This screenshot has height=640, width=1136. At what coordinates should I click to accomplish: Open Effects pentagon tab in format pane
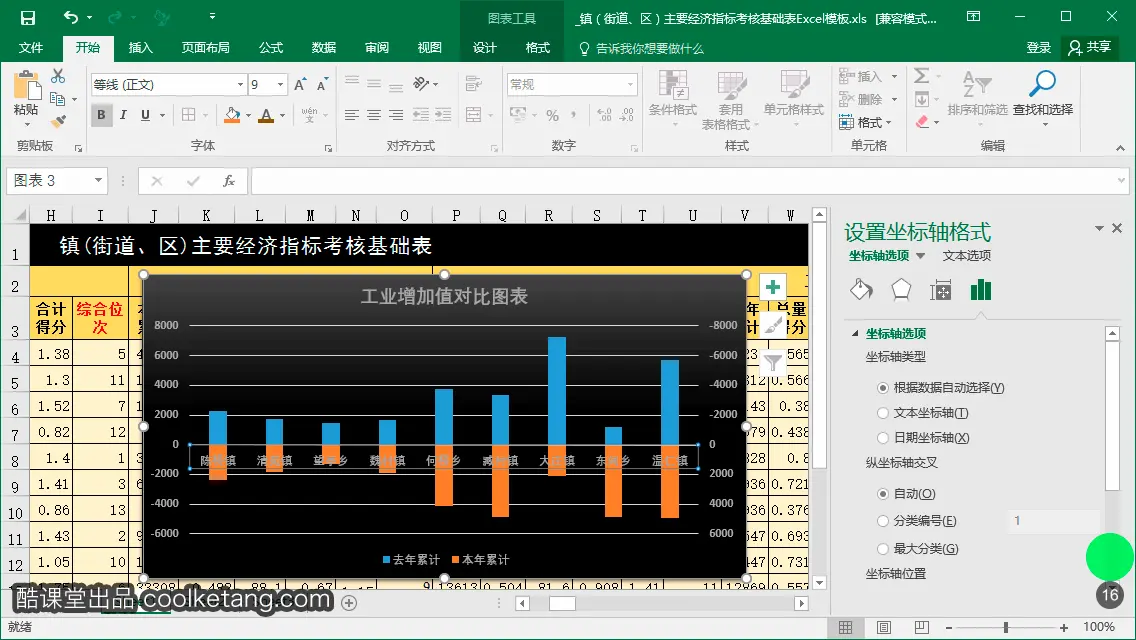(901, 290)
